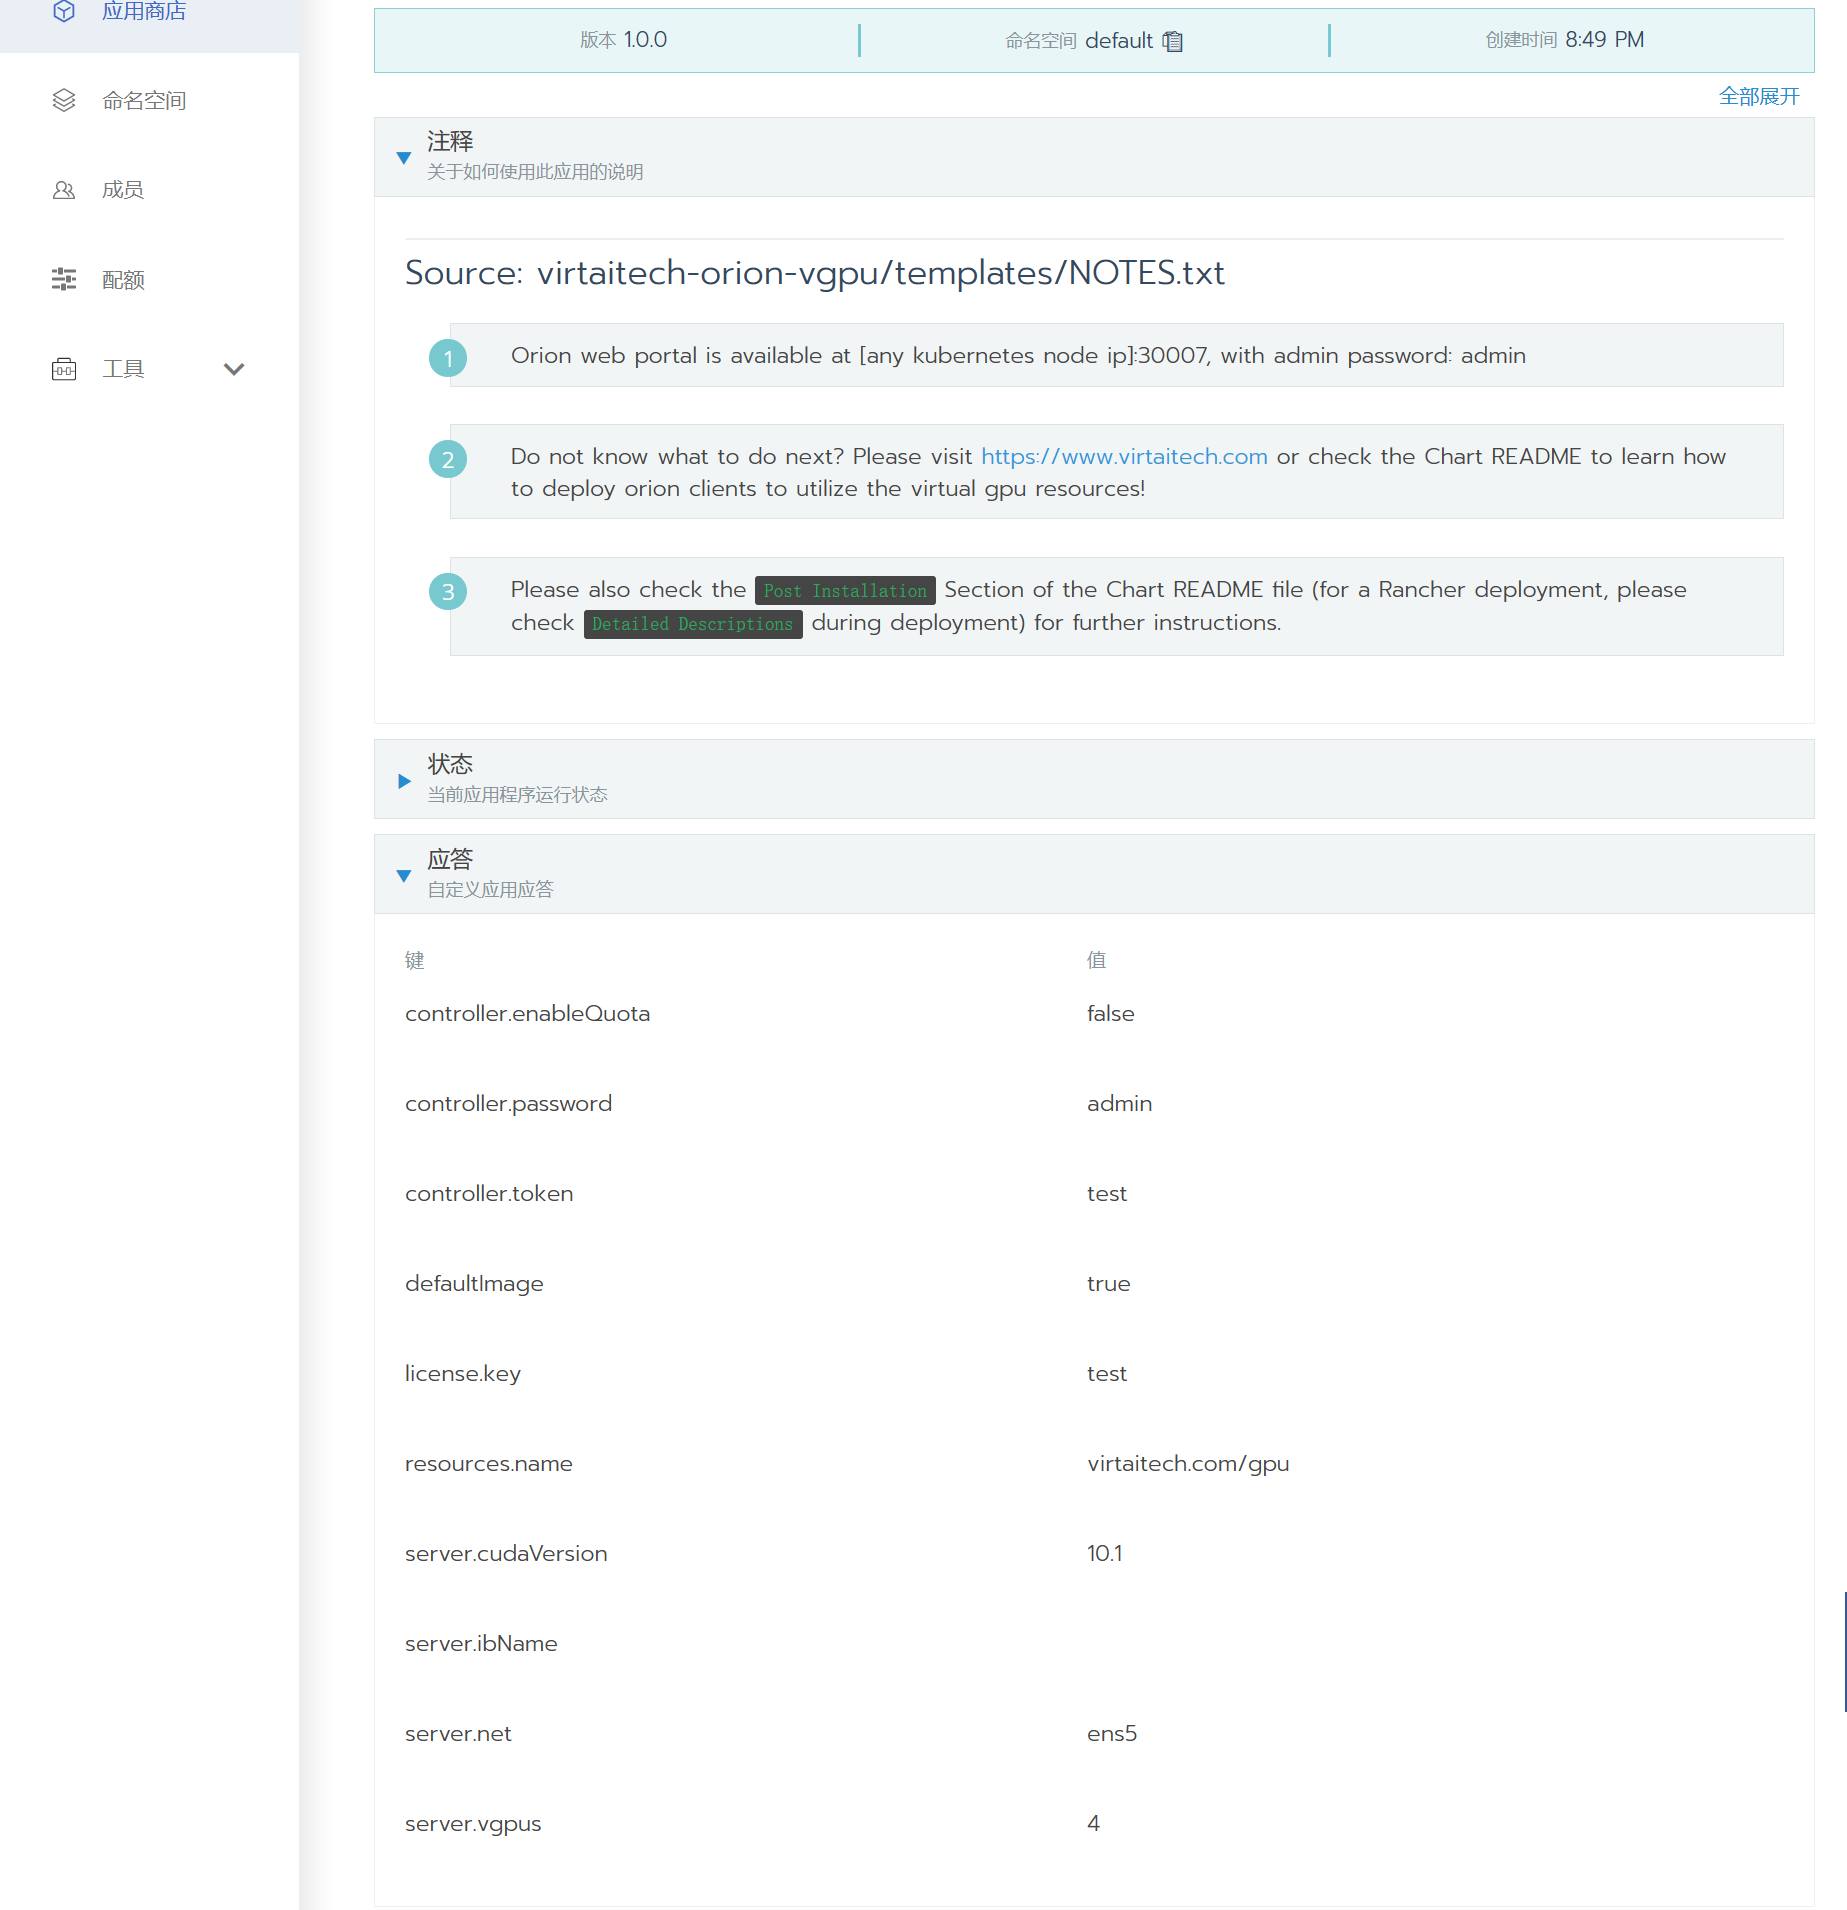Expand the 状态 status section

pyautogui.click(x=404, y=781)
